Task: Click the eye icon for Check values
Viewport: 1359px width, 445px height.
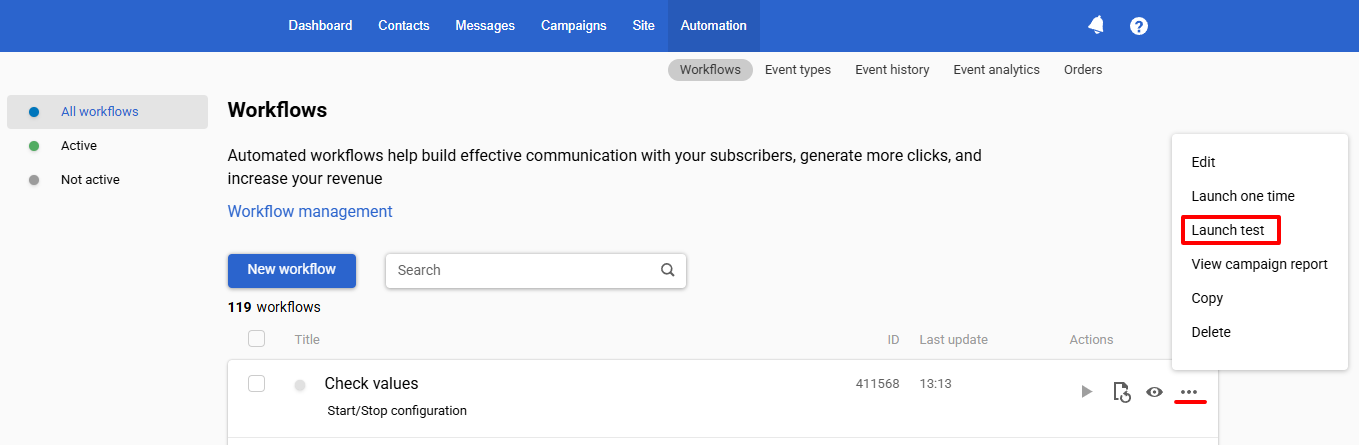Action: (x=1155, y=392)
